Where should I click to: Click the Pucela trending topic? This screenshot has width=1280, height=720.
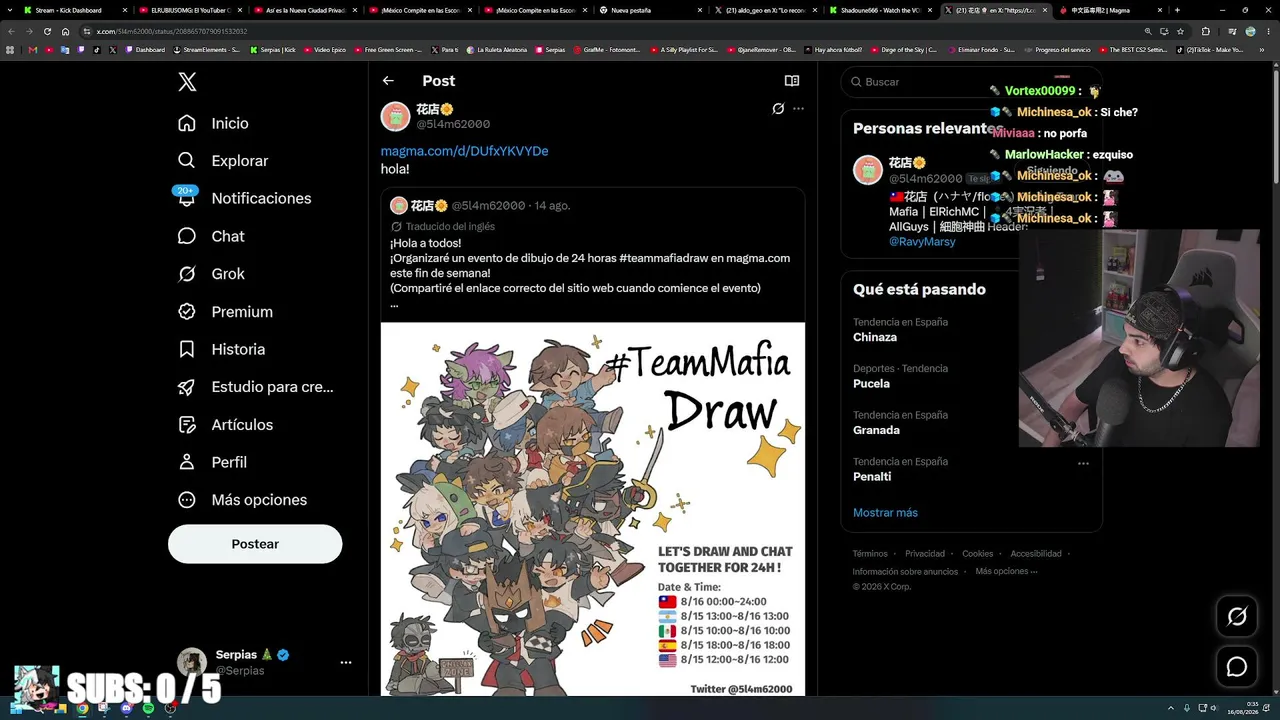[x=871, y=384]
